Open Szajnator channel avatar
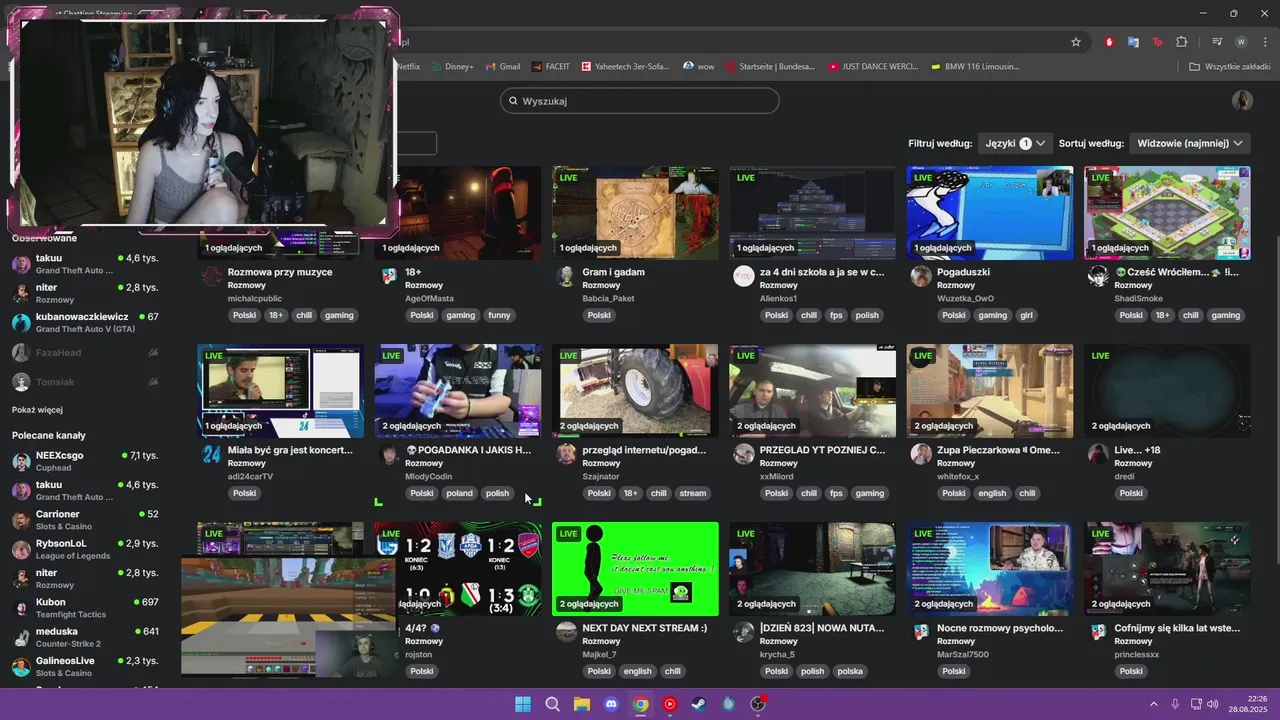This screenshot has height=720, width=1280. (x=566, y=454)
